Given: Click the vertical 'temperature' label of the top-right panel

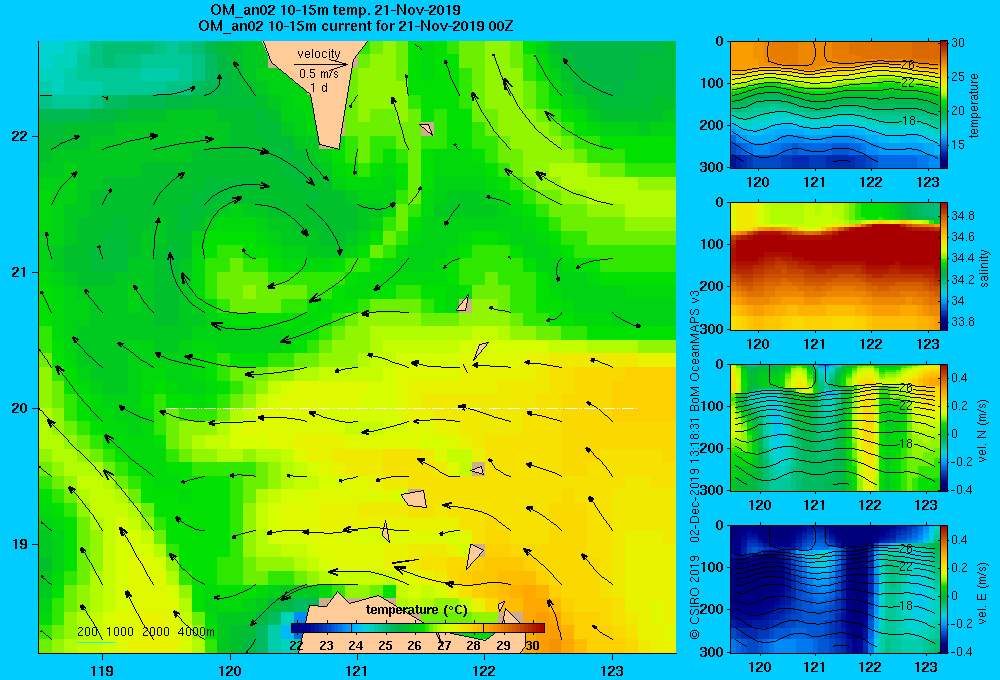Looking at the screenshot, I should point(974,105).
